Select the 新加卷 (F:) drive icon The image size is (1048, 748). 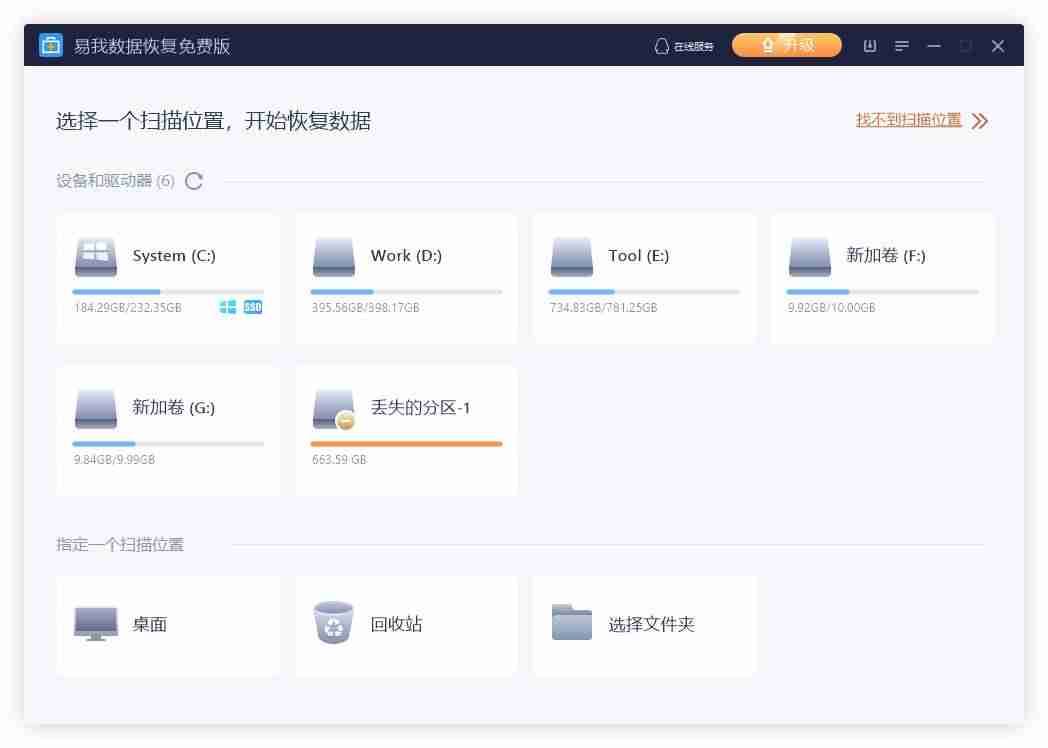[x=809, y=257]
